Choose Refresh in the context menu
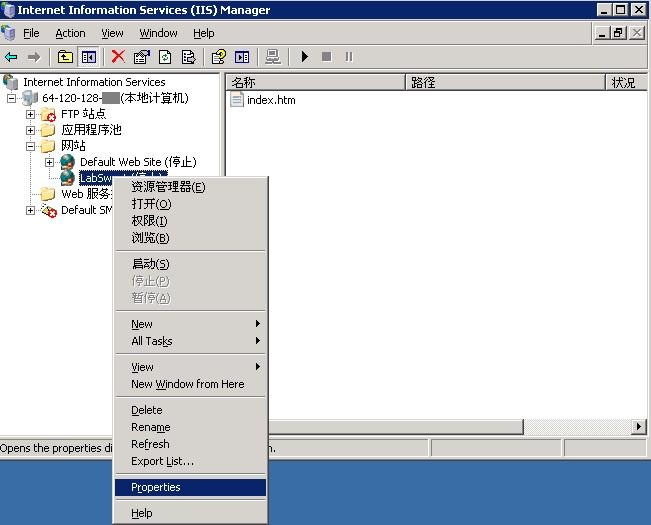The width and height of the screenshot is (651, 525). point(191,444)
